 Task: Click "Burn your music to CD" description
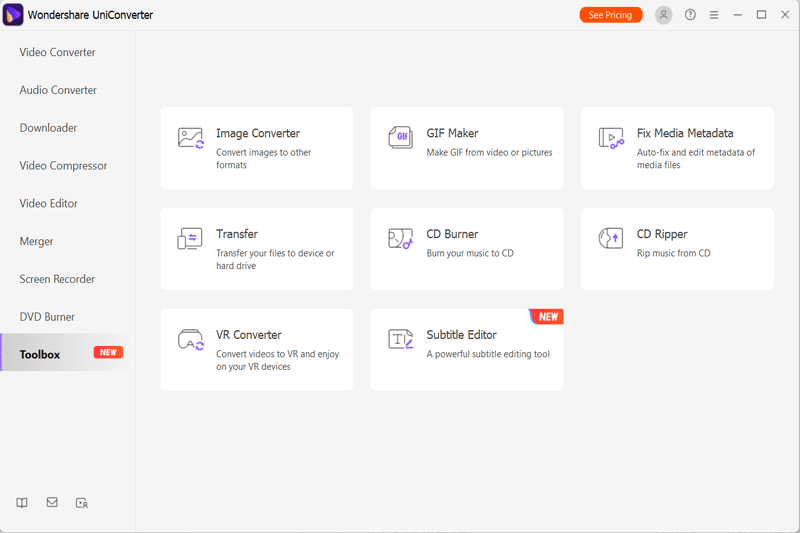pyautogui.click(x=470, y=253)
